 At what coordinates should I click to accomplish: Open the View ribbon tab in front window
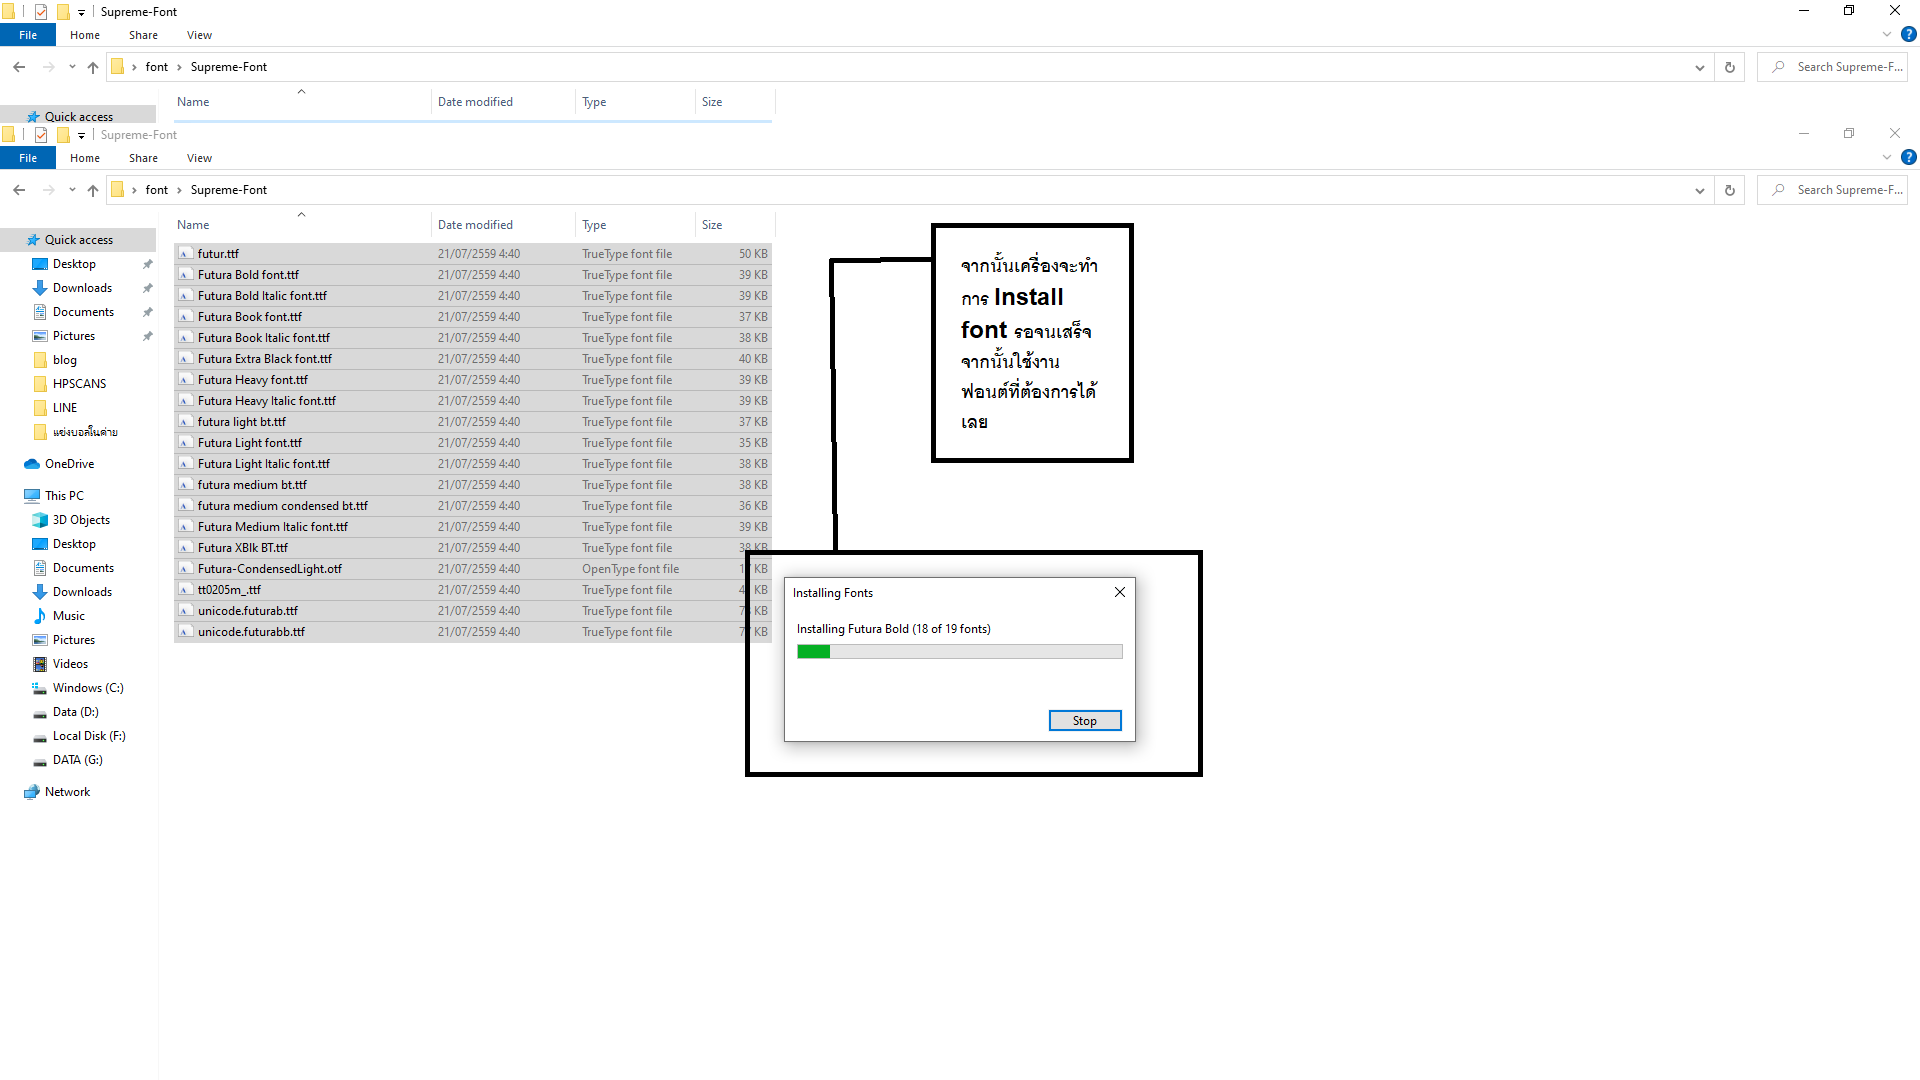[x=199, y=158]
